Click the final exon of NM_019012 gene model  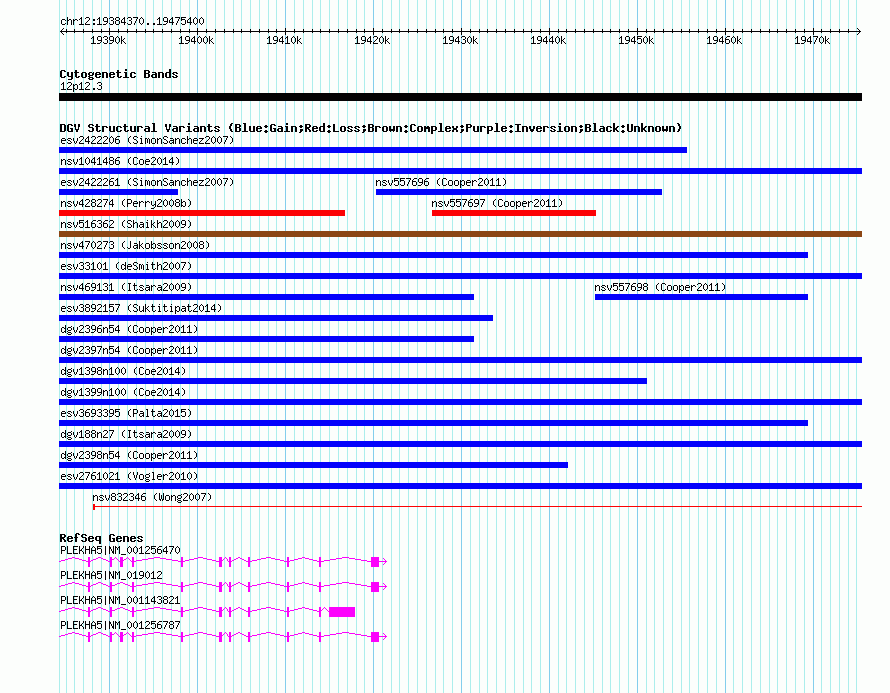[375, 587]
